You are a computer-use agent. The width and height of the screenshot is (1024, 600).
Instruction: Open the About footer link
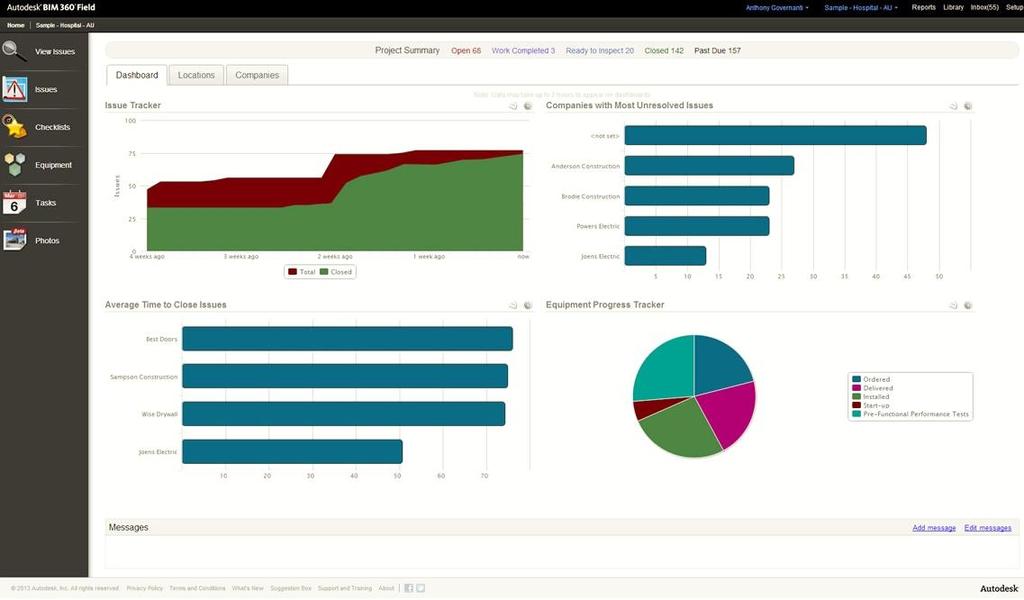[x=387, y=588]
